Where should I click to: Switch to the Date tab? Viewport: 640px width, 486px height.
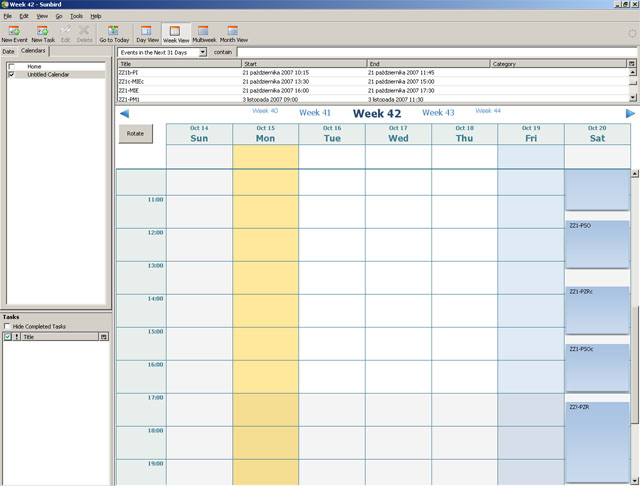click(x=8, y=51)
